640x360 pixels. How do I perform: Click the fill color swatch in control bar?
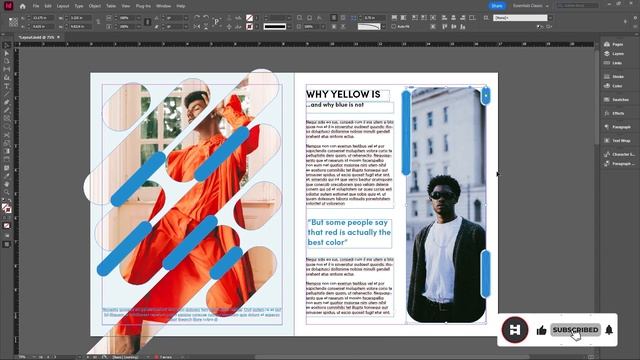tap(249, 18)
